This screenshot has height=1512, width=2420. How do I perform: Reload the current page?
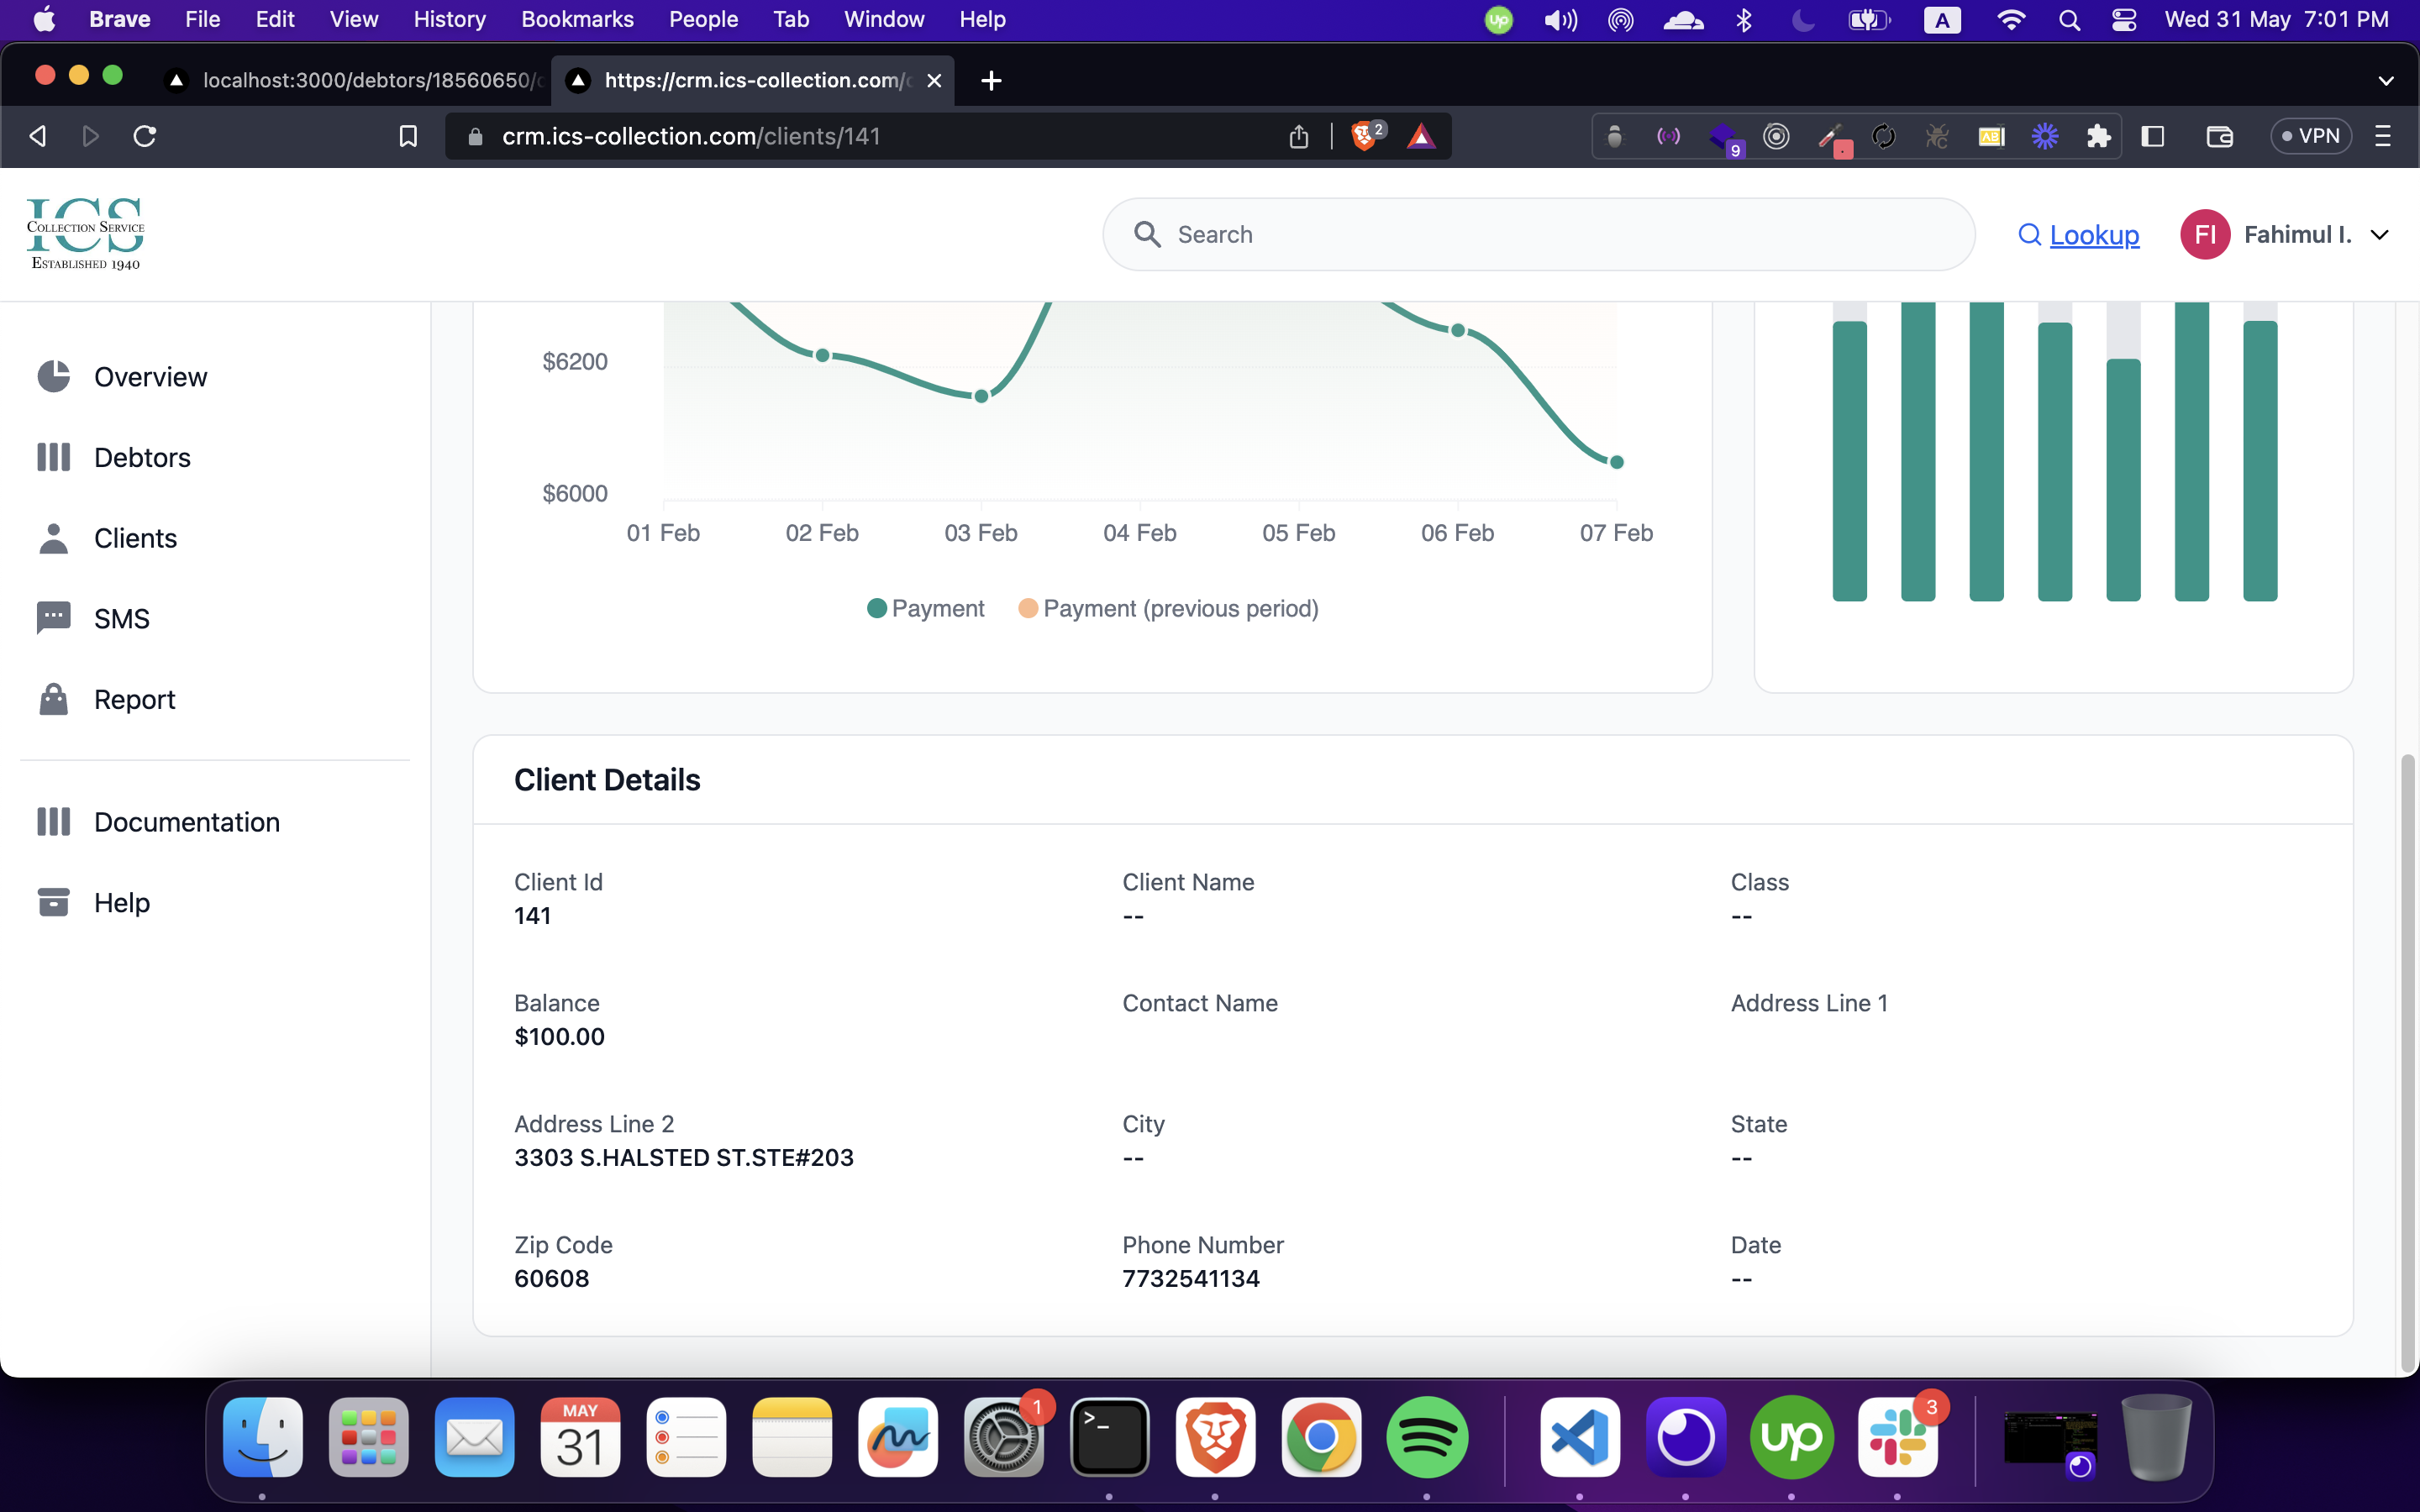pos(145,136)
